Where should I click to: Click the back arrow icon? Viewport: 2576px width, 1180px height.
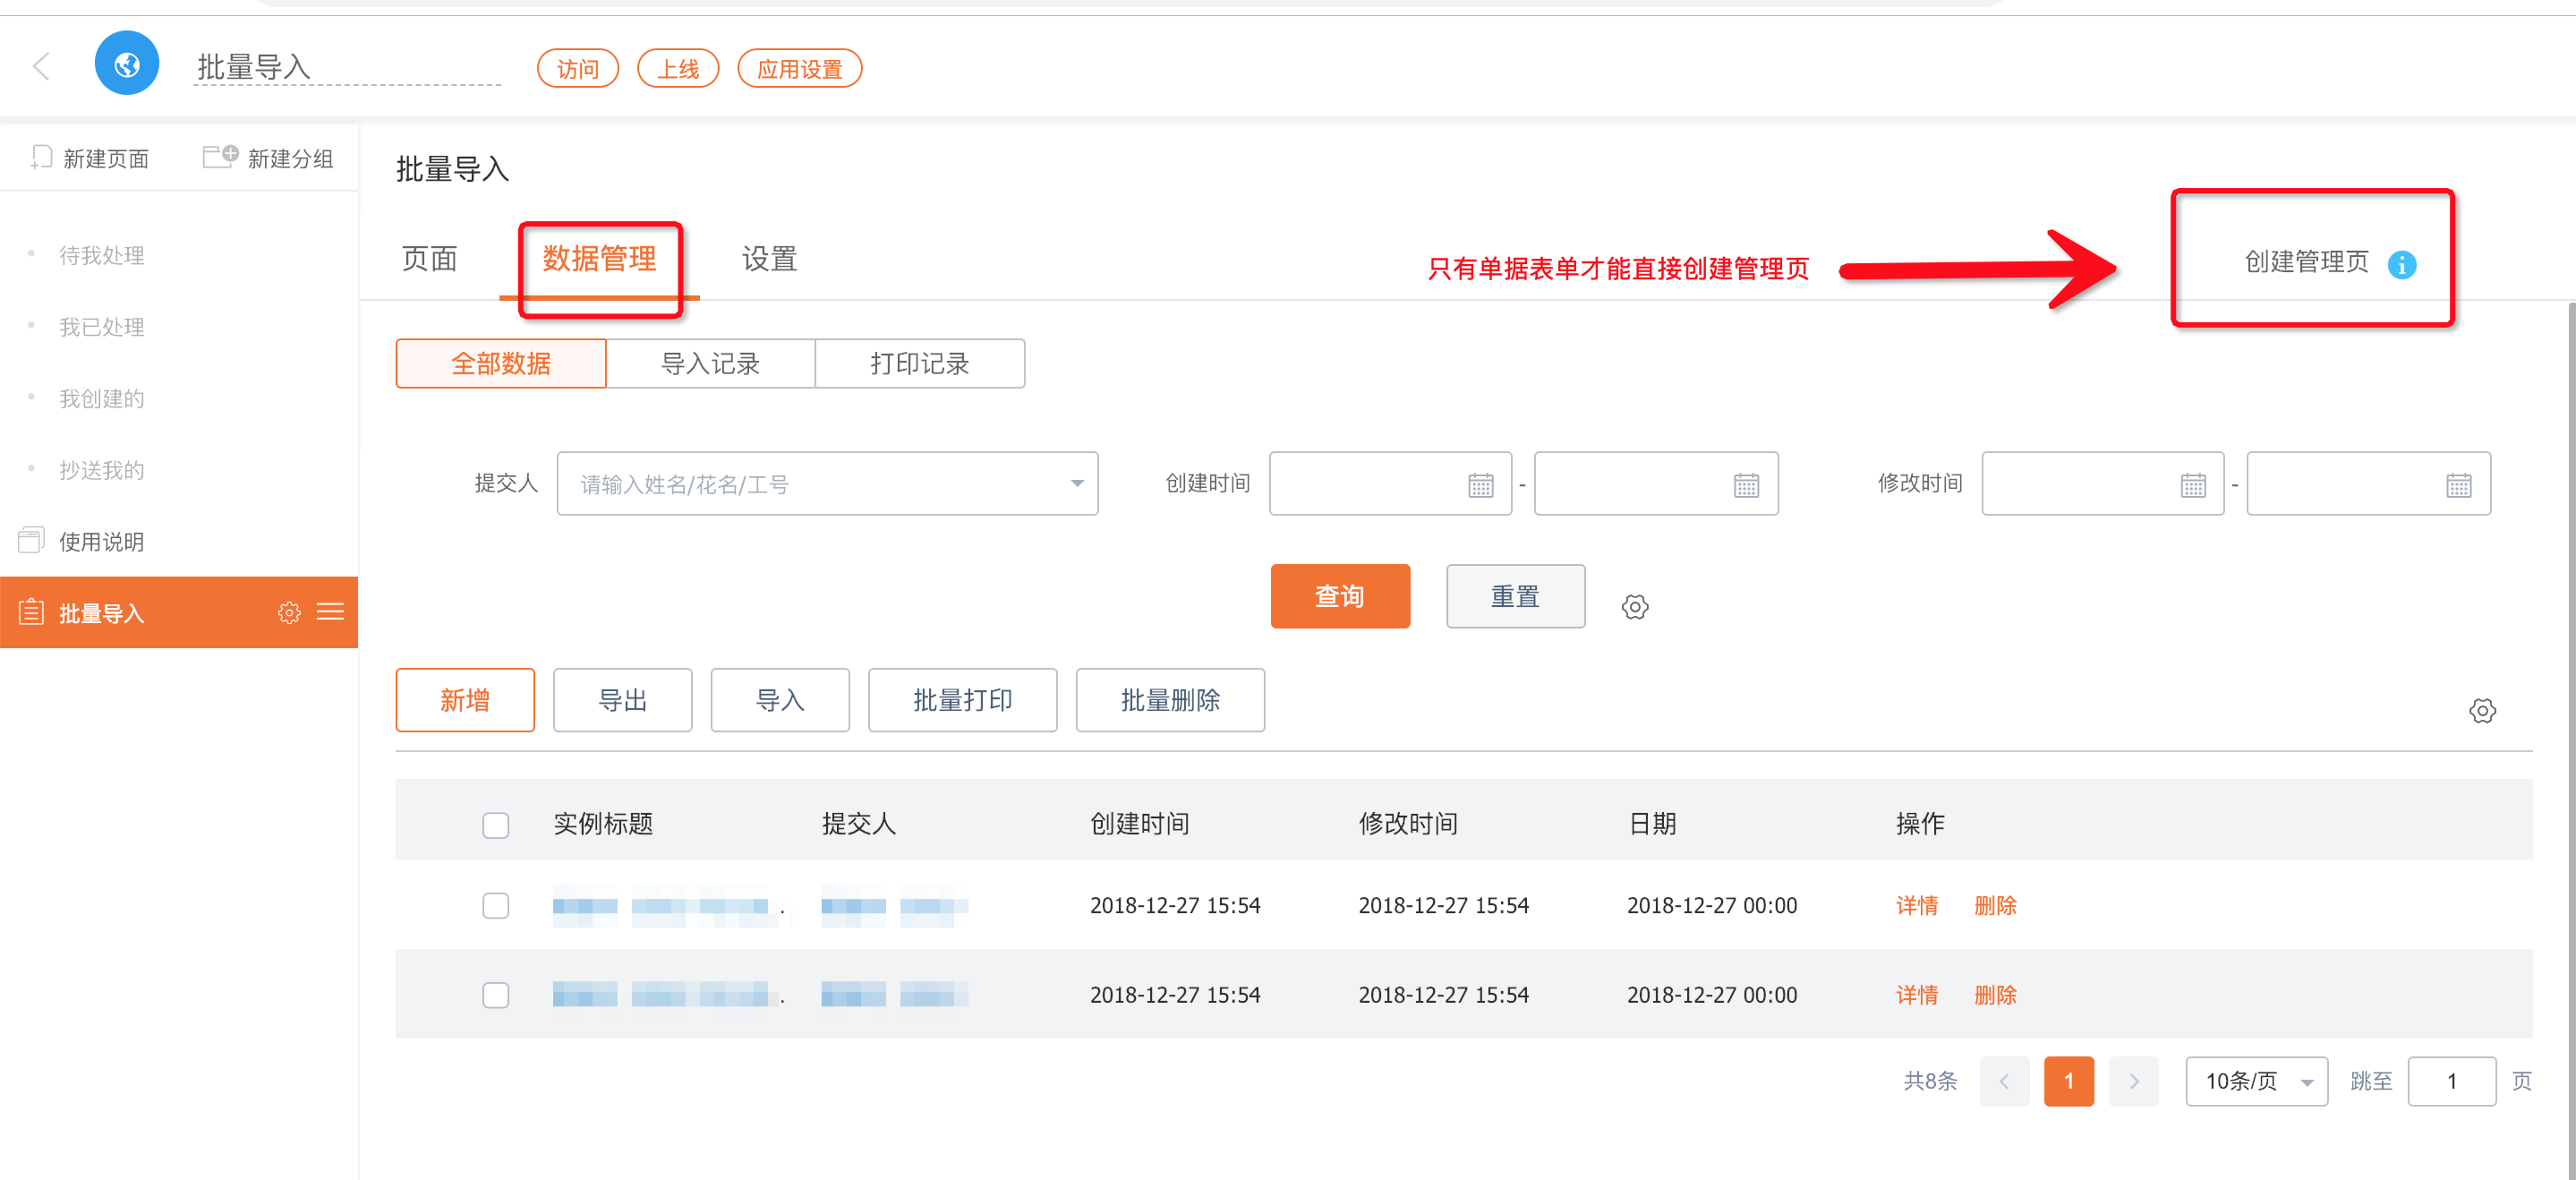click(x=41, y=66)
